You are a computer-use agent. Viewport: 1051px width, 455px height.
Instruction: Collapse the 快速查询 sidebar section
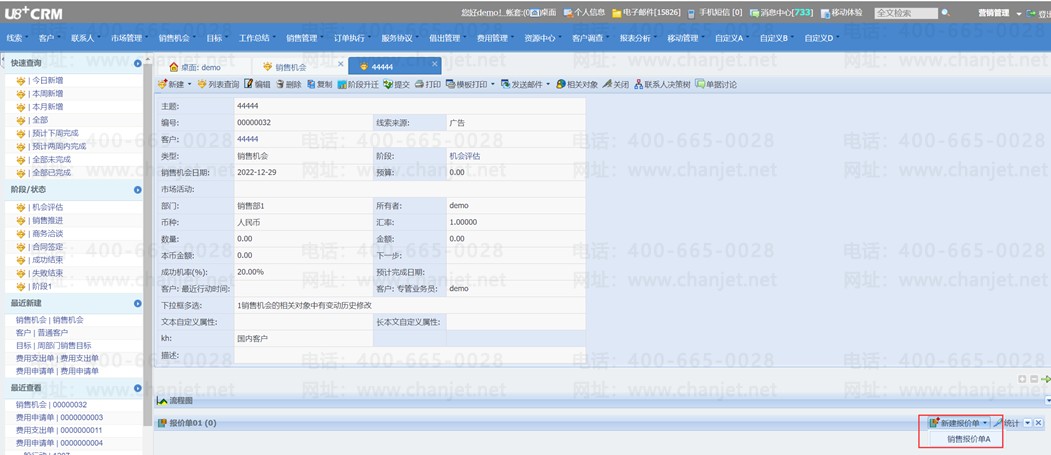(137, 63)
